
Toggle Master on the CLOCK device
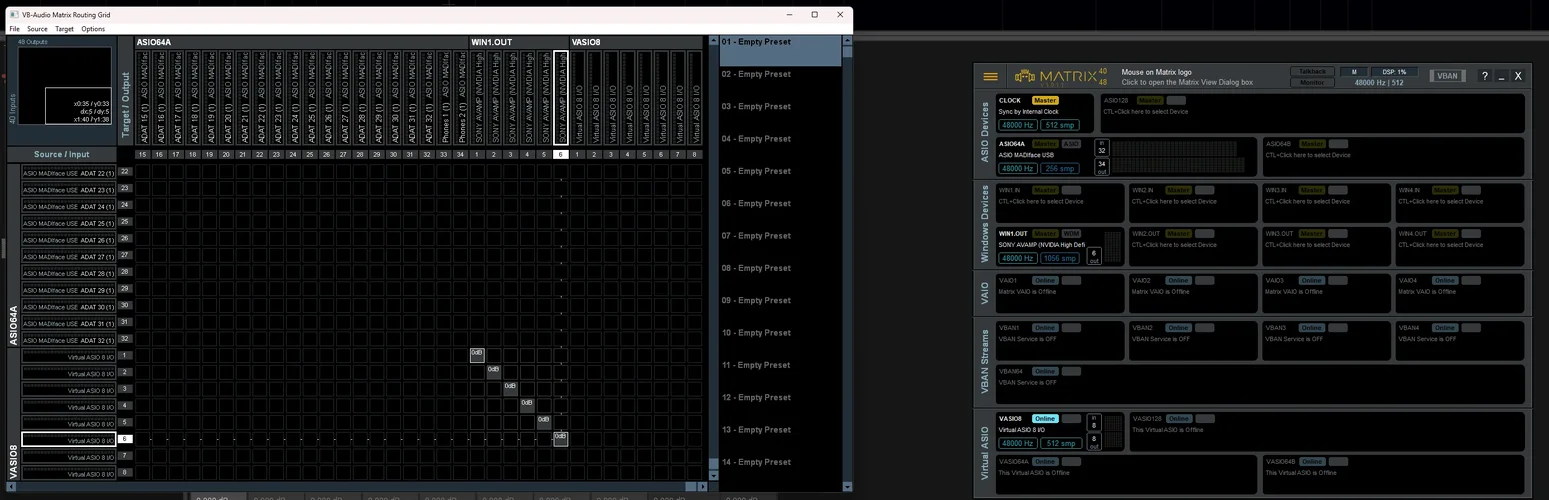coord(1044,100)
